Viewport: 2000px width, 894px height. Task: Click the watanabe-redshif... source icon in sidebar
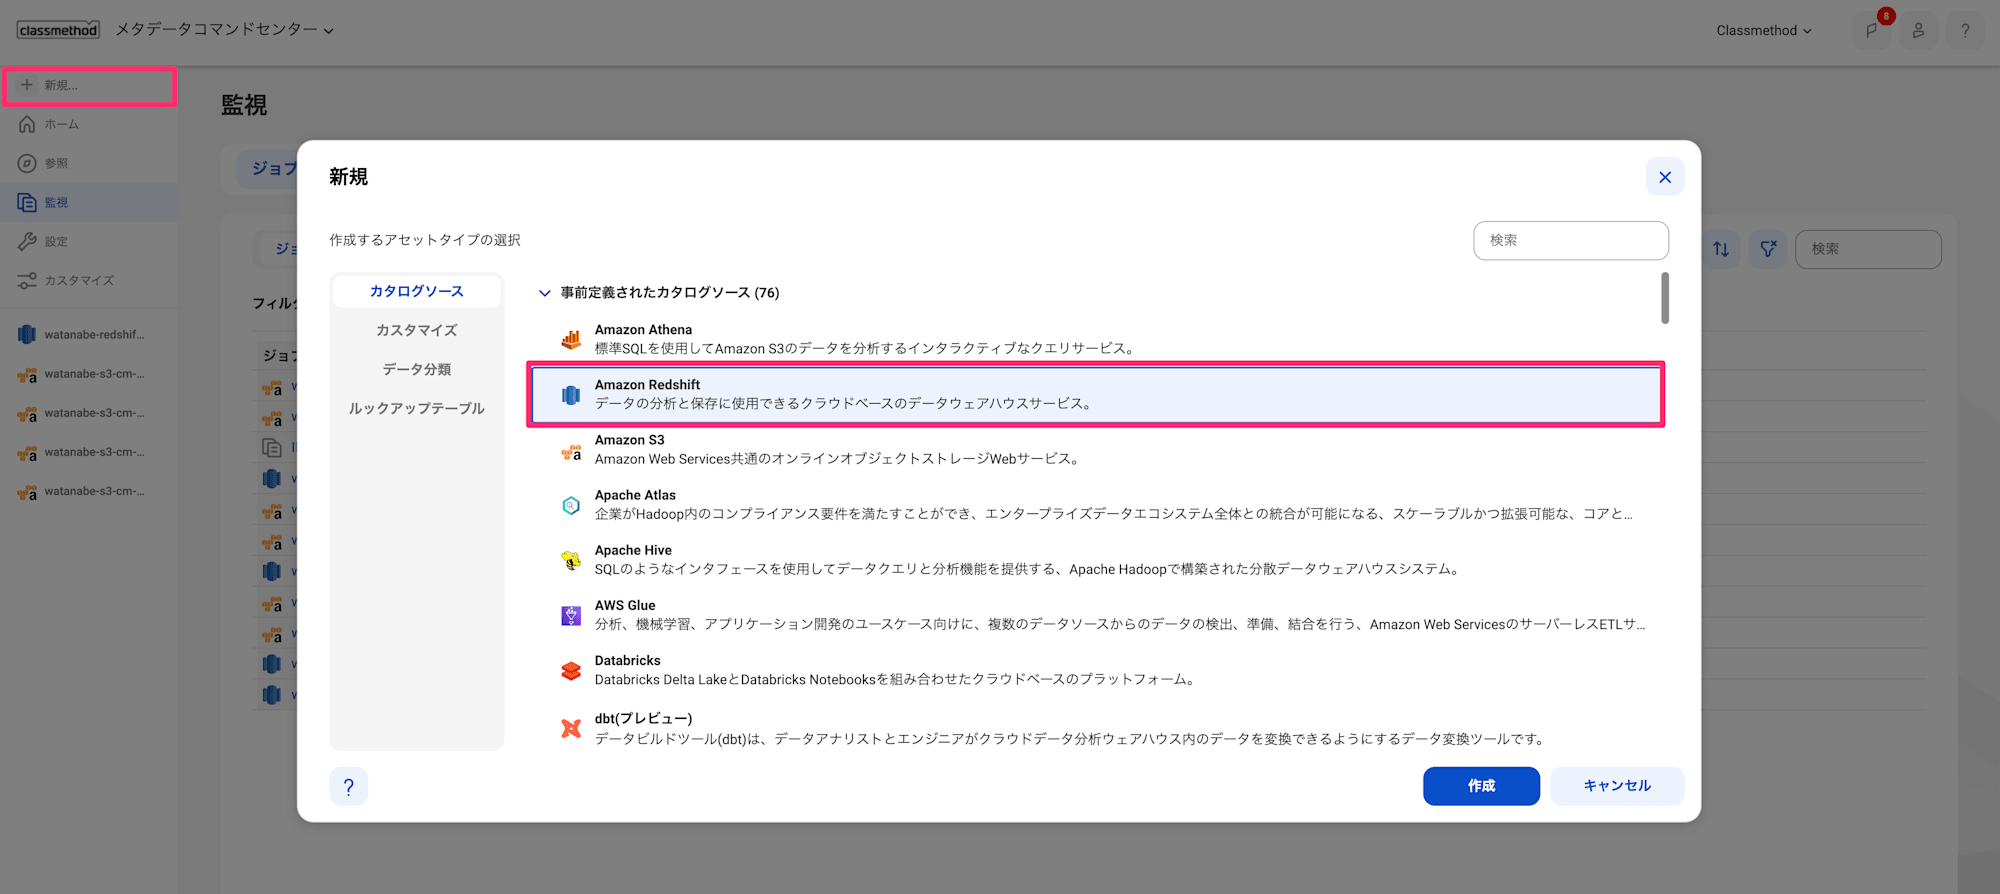pyautogui.click(x=27, y=335)
